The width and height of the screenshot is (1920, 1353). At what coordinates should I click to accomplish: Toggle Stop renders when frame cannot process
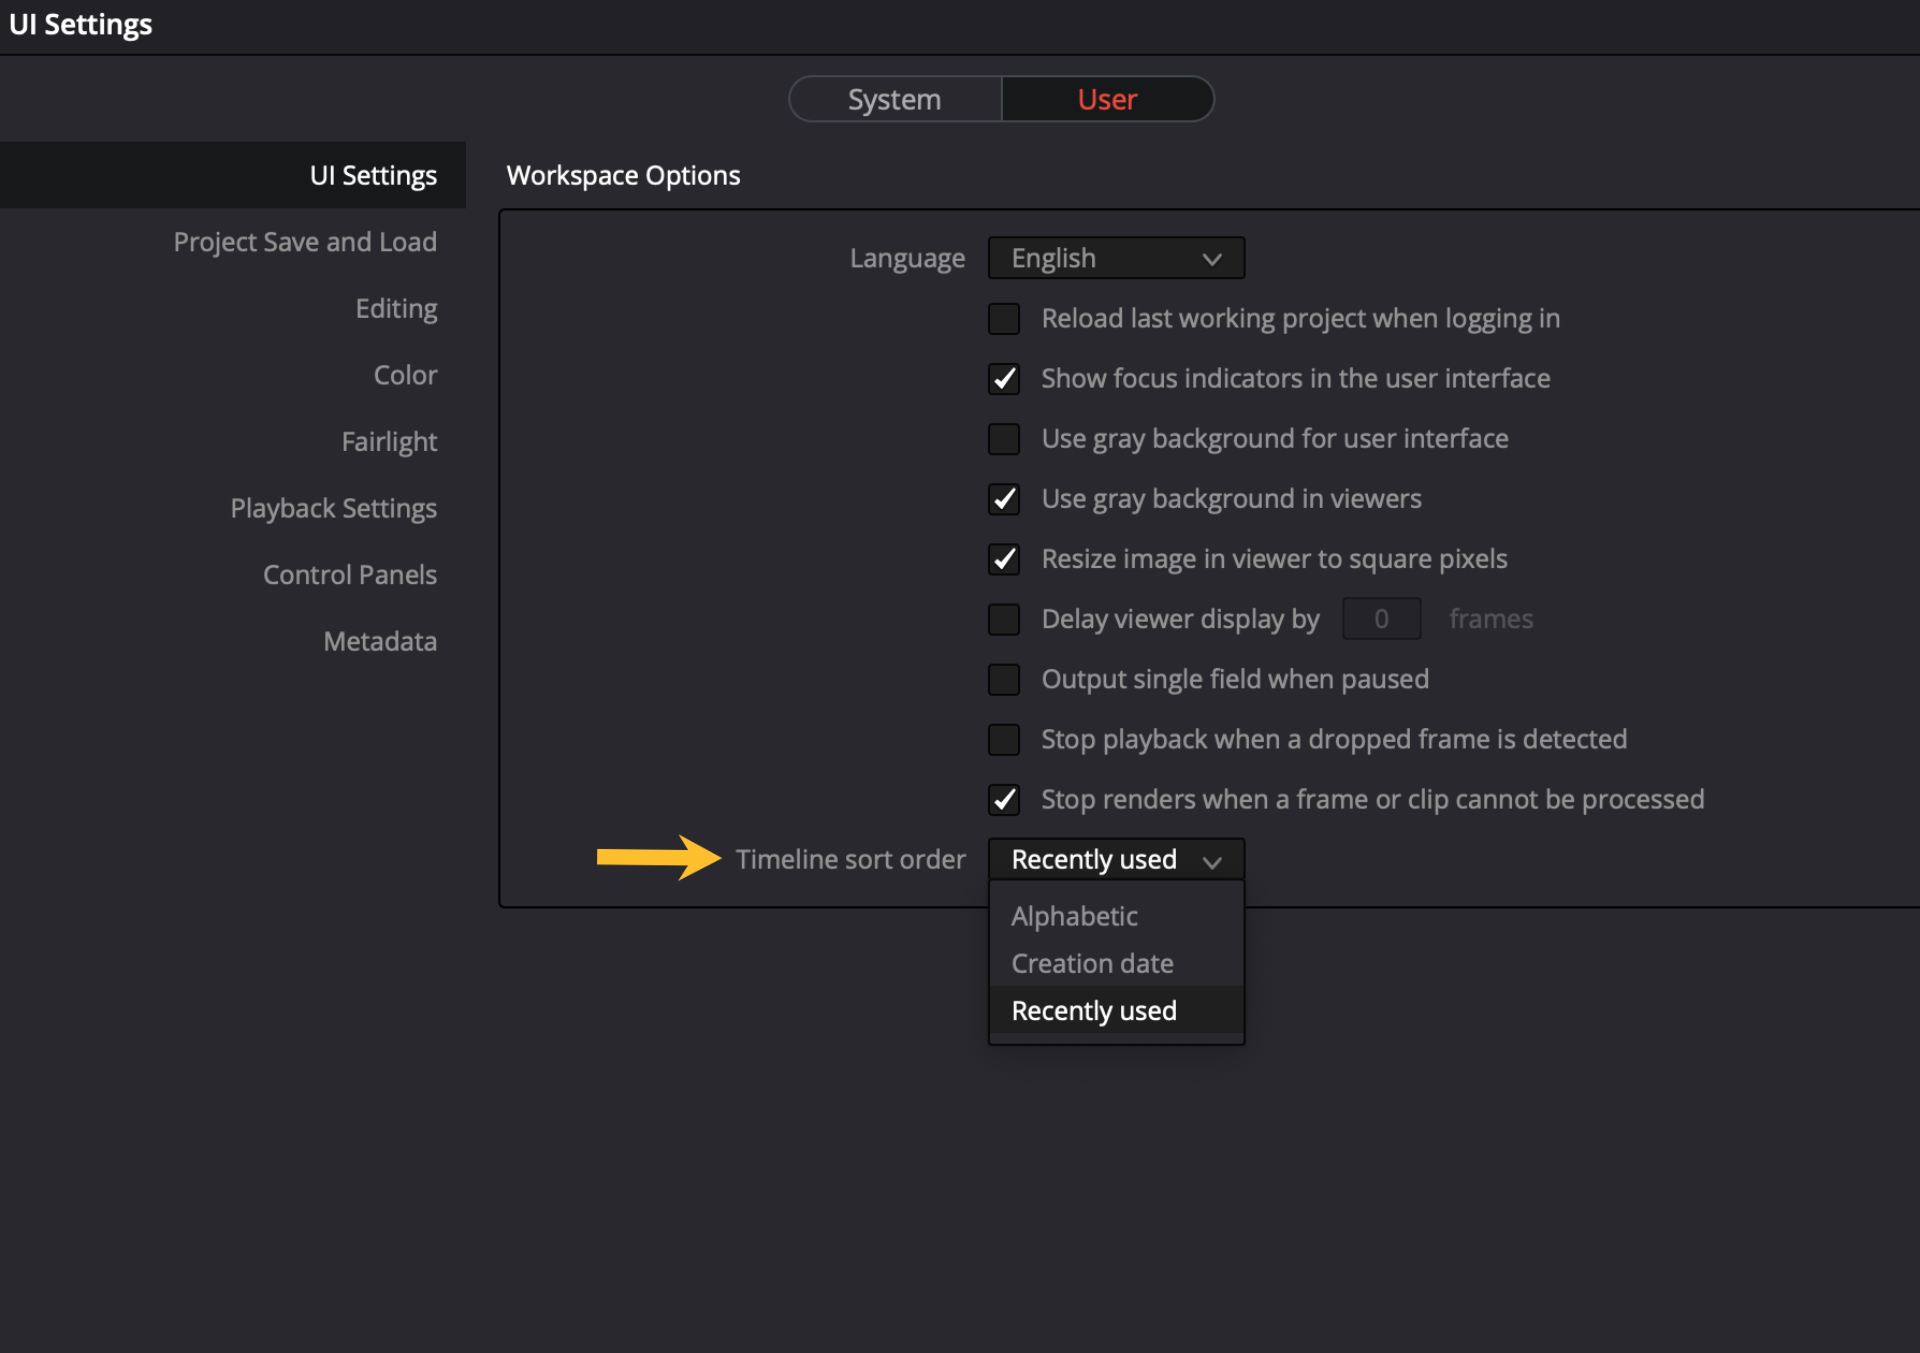(1004, 800)
